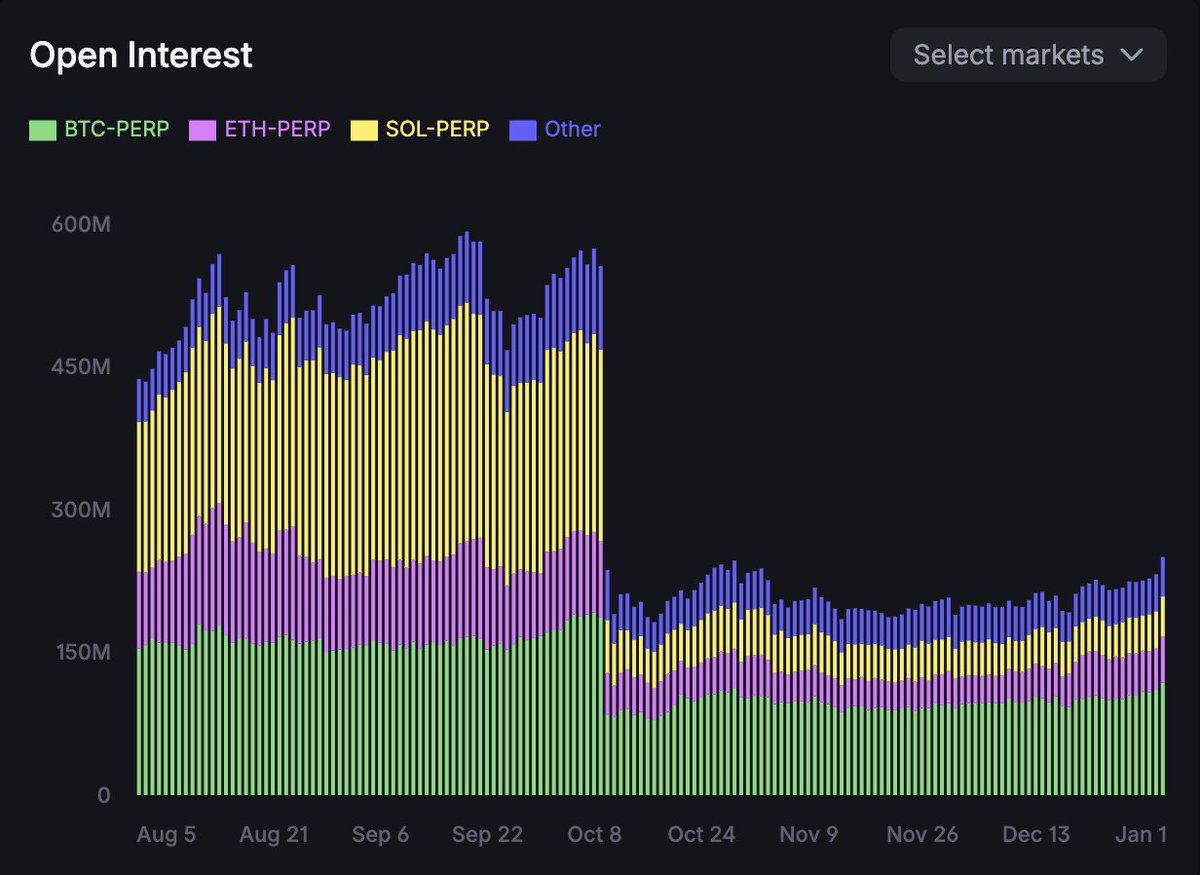
Task: Click the Oct 8 axis label
Action: (594, 834)
